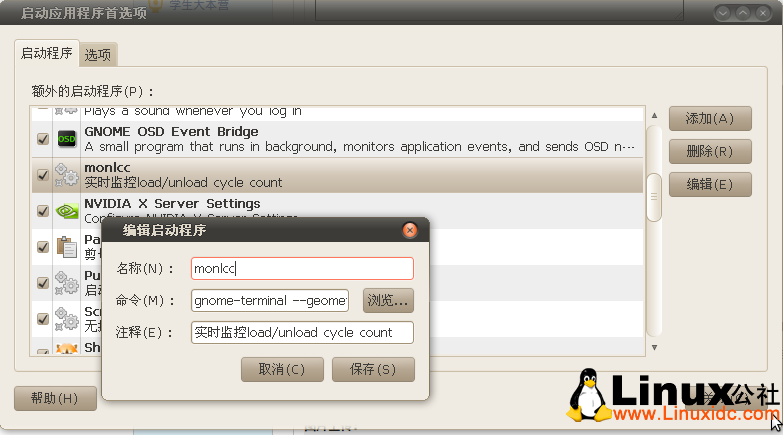Open help with 帮助(H) button
This screenshot has width=783, height=435.
(x=55, y=398)
